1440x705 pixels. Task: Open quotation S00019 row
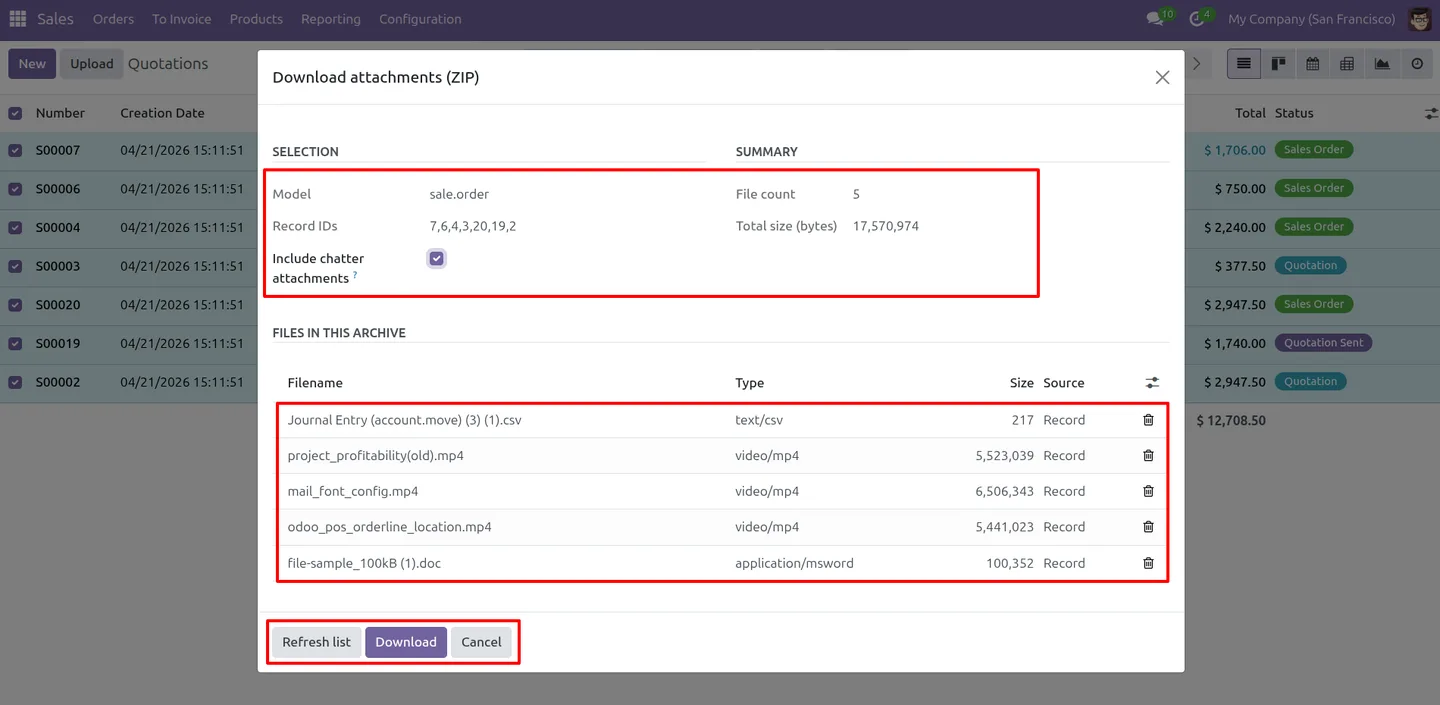click(58, 344)
